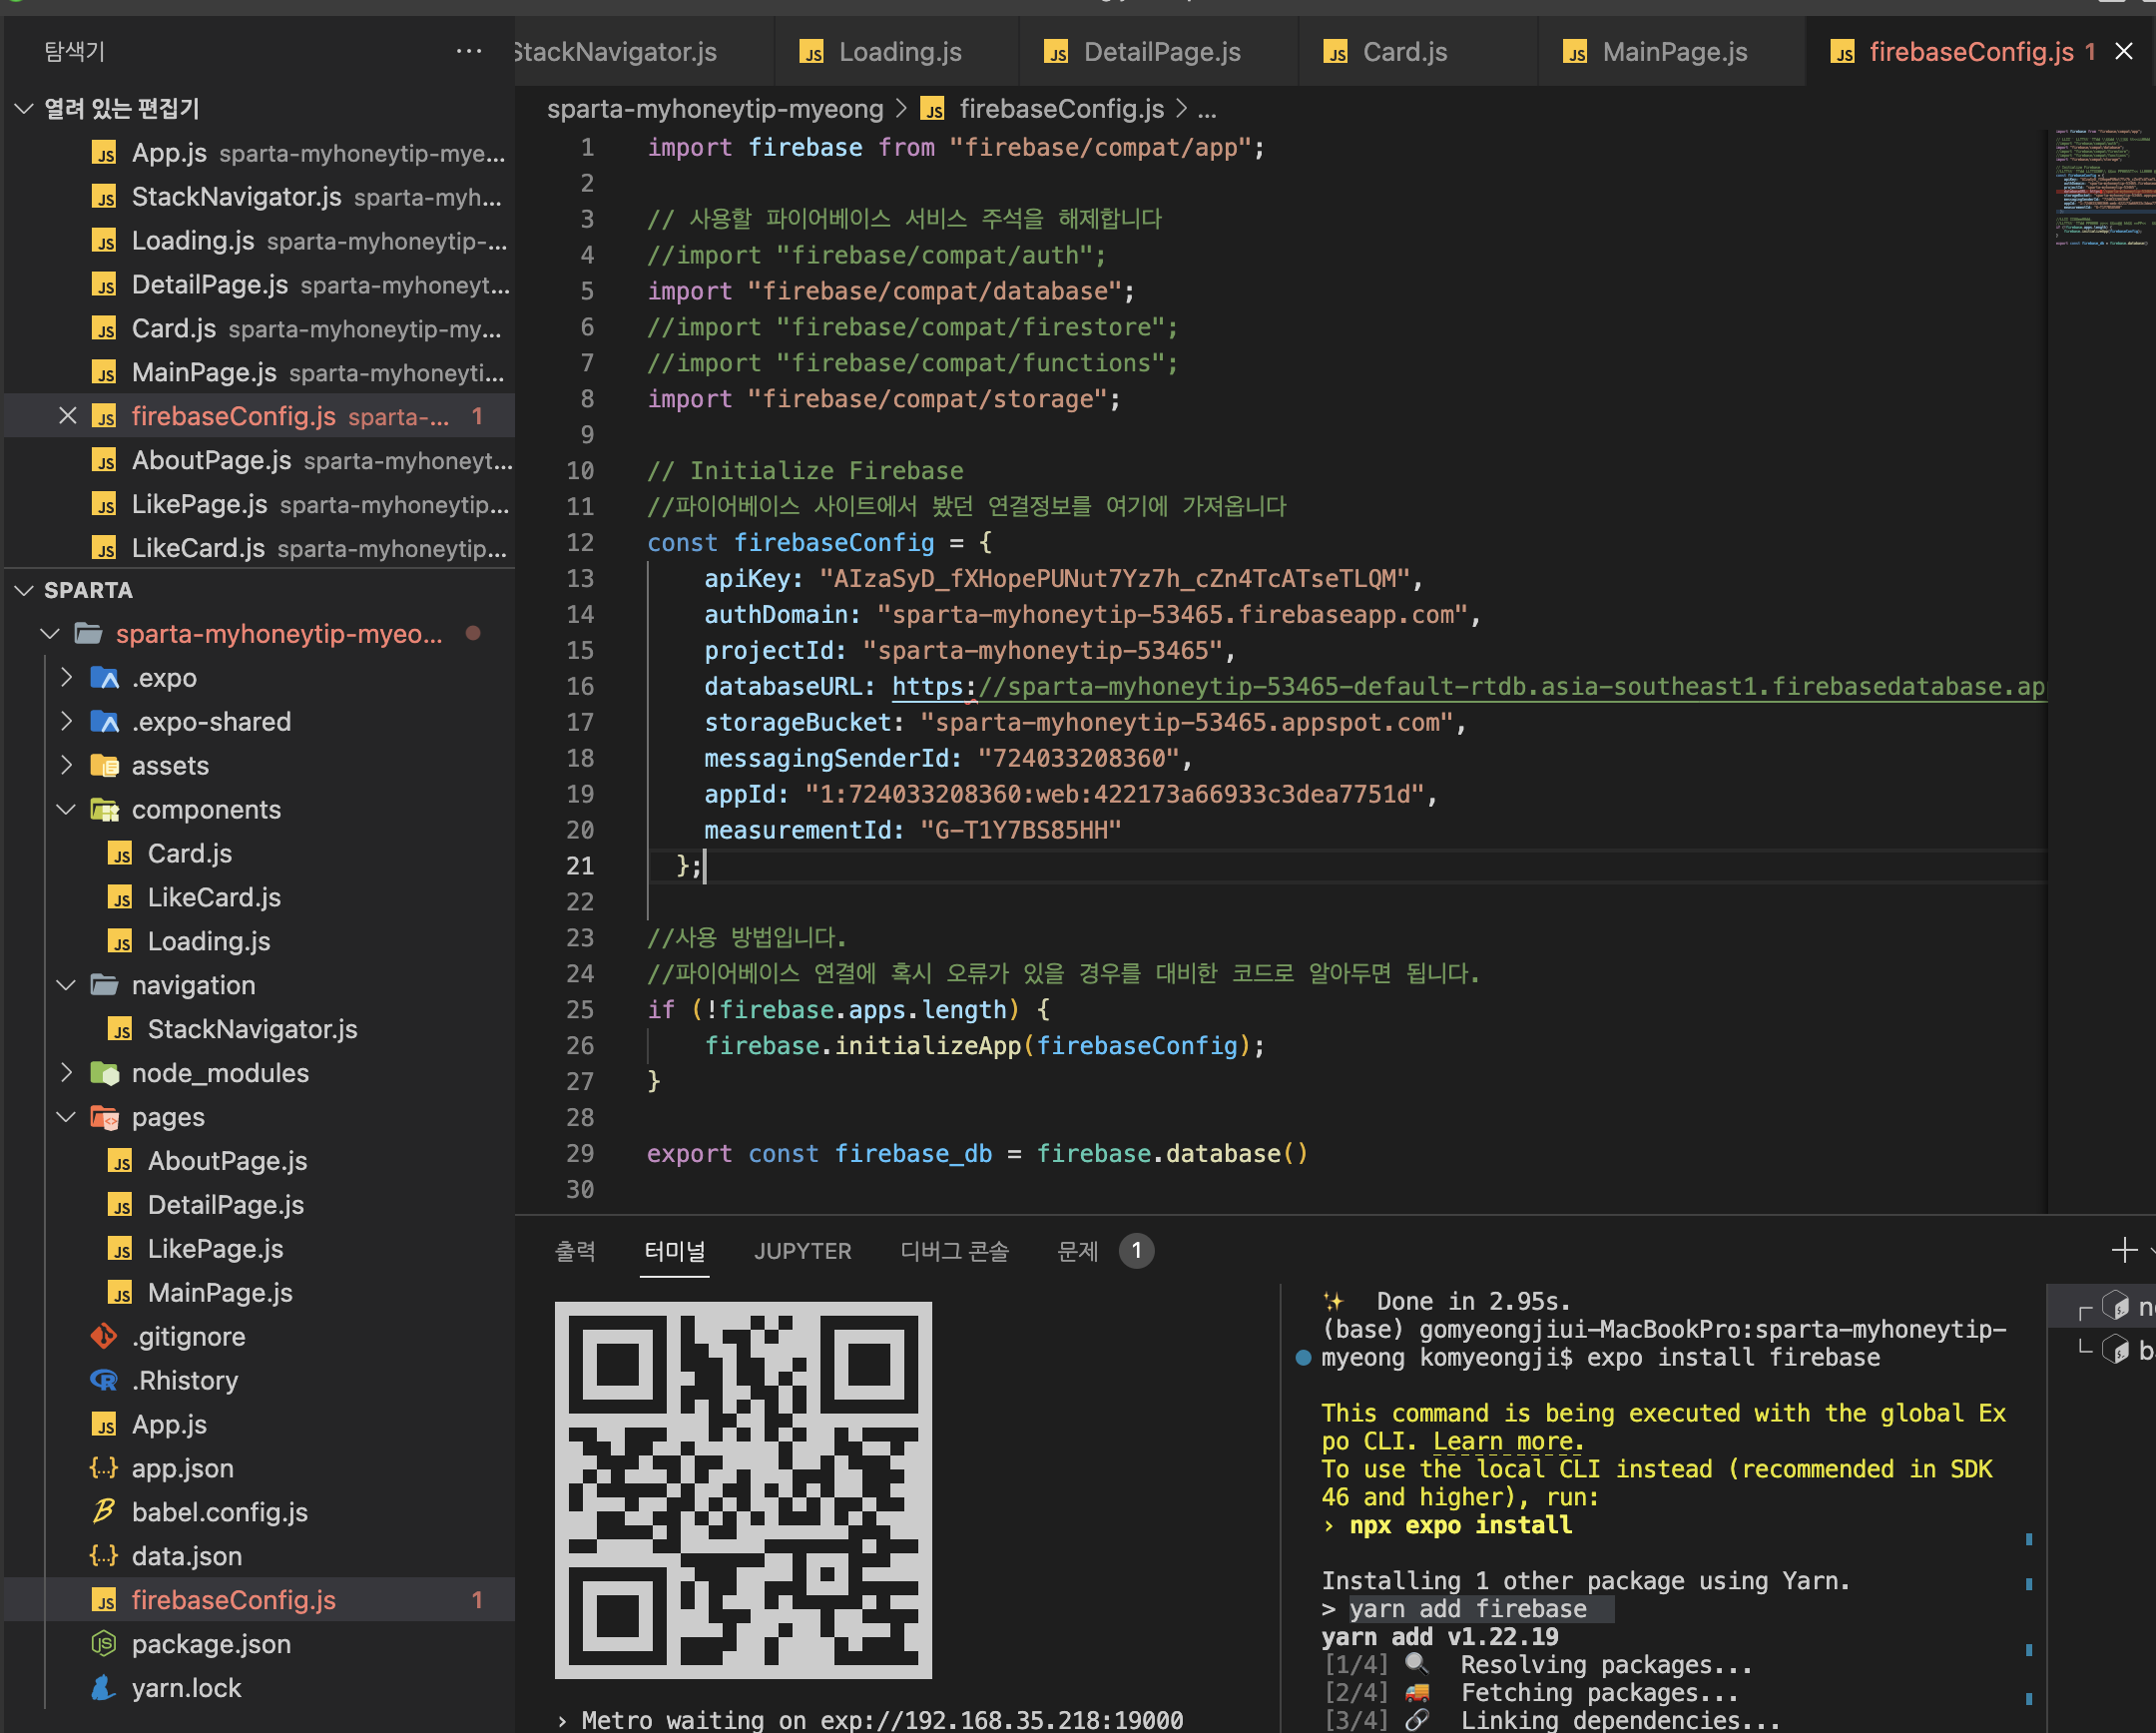The image size is (2156, 1733).
Task: Select firebaseConfig.js in the file tree
Action: coord(260,1600)
